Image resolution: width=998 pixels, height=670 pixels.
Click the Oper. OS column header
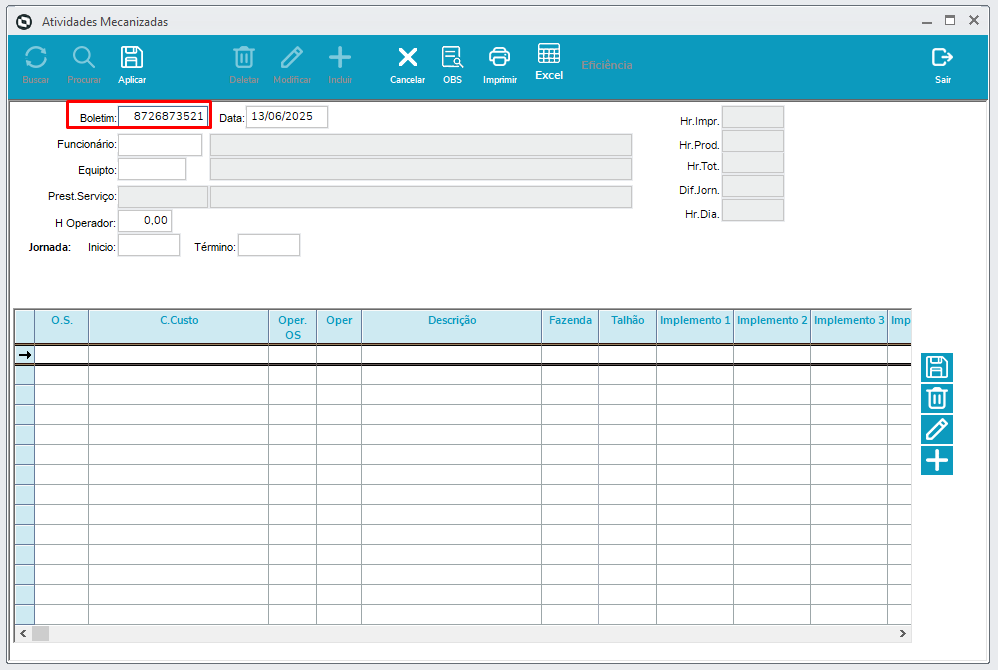click(x=292, y=327)
